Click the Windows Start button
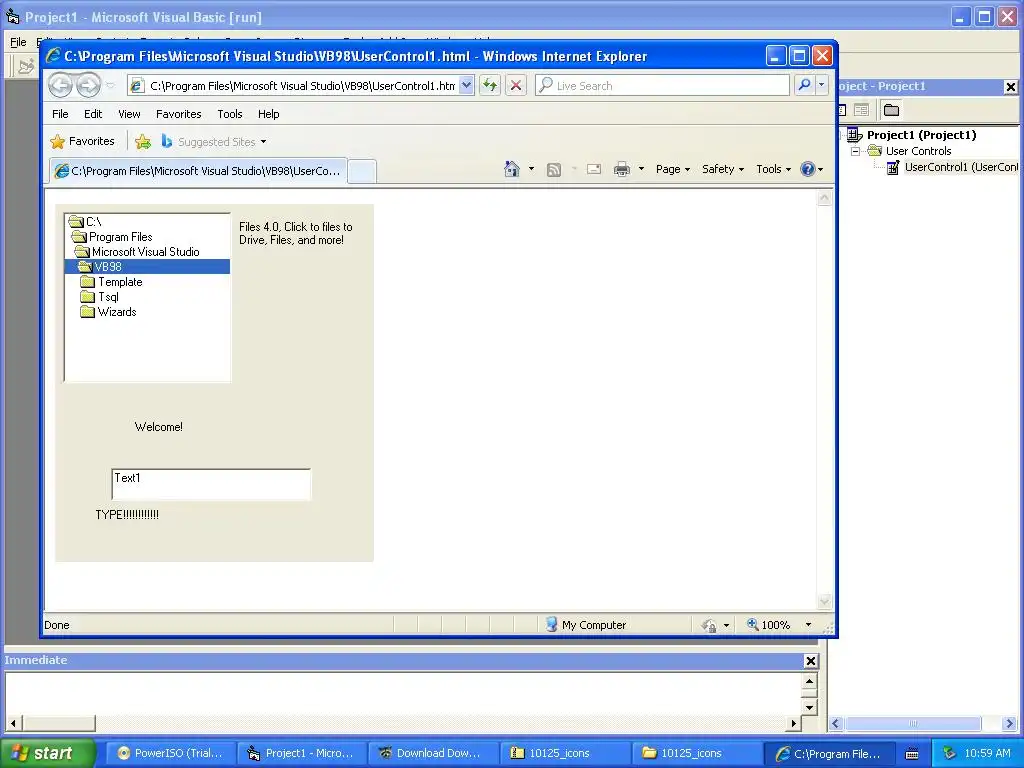 (x=47, y=753)
